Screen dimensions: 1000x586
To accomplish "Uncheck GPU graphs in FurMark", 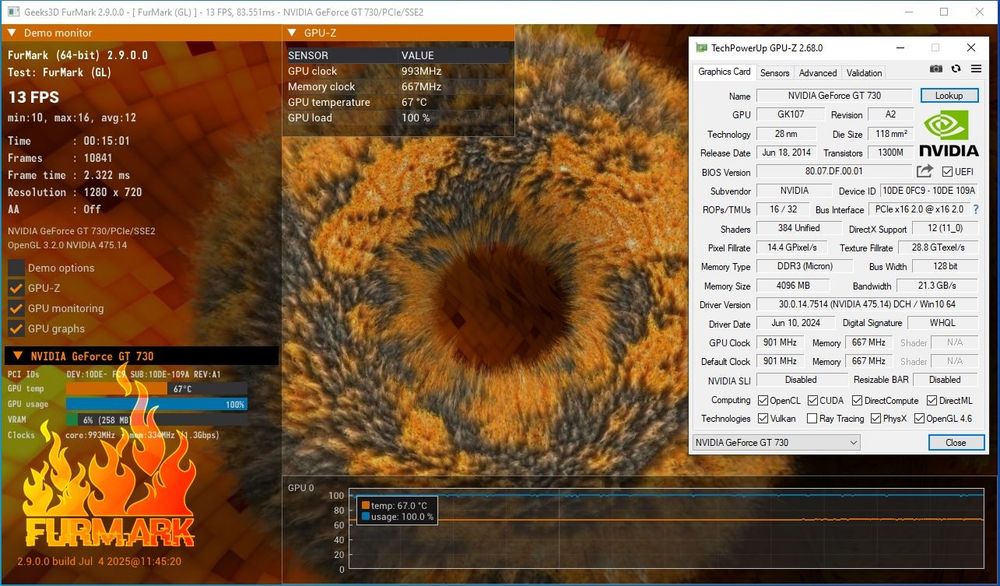I will (17, 329).
